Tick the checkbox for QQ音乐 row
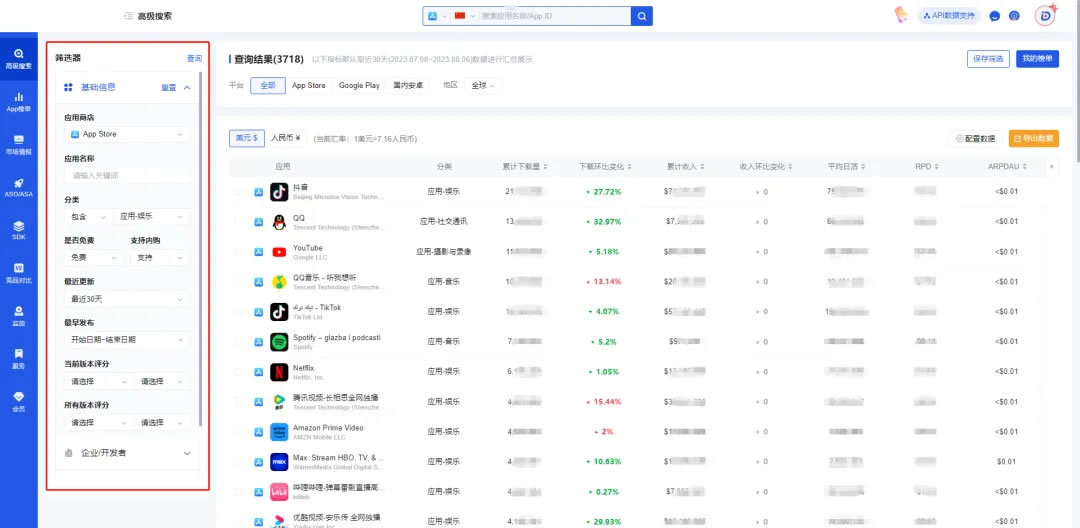 point(239,282)
